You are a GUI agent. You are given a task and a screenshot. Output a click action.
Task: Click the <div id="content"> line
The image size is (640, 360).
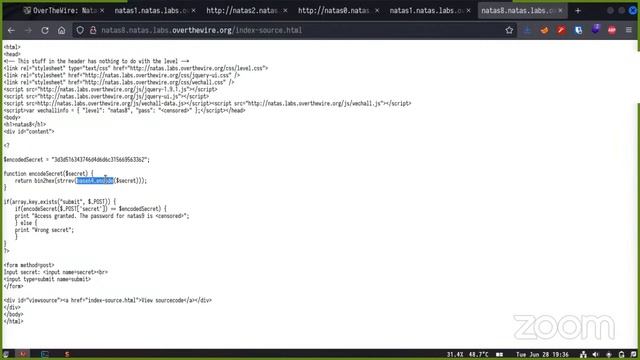pyautogui.click(x=29, y=131)
